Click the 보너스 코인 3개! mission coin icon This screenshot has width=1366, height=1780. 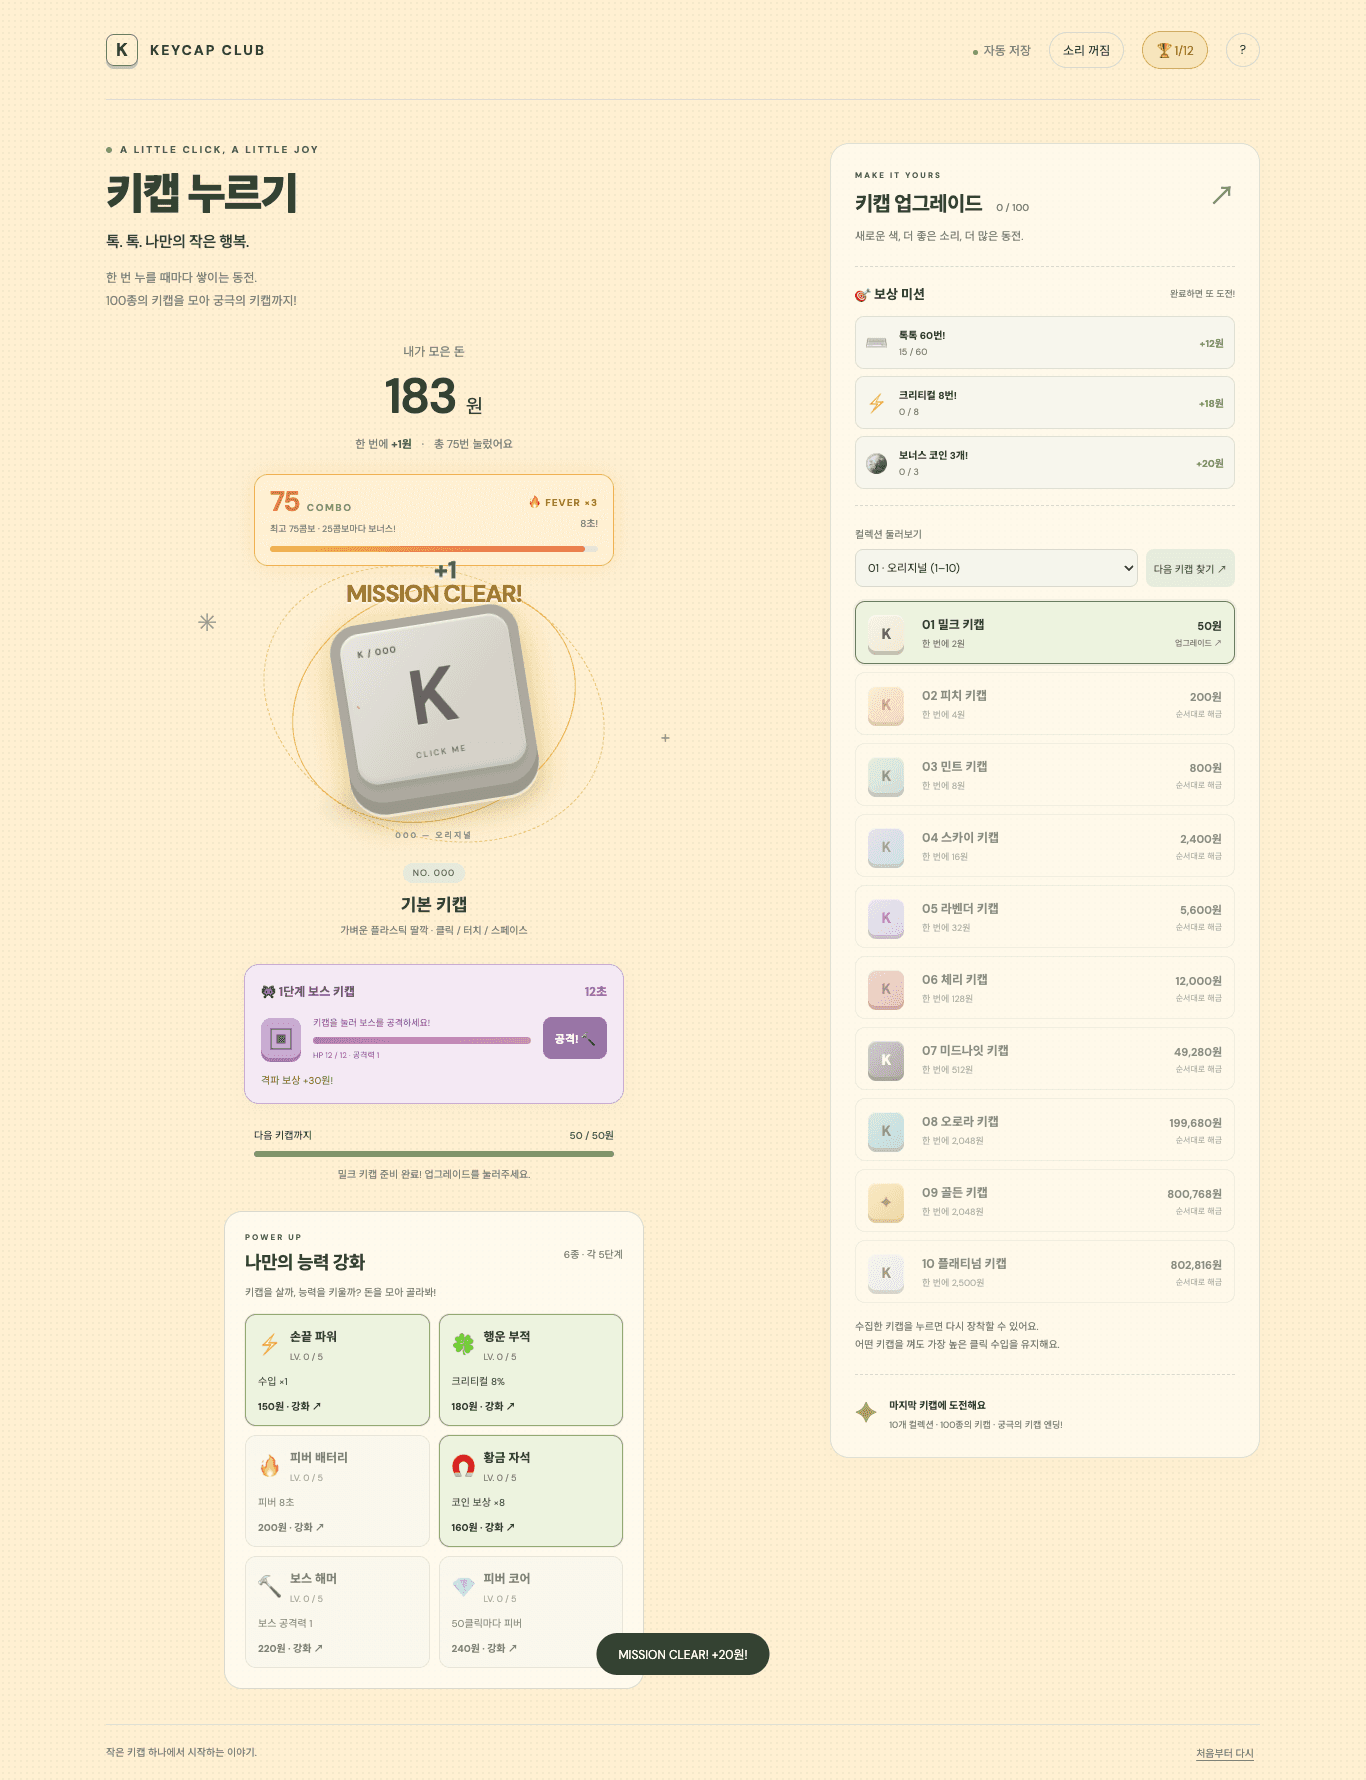point(877,463)
